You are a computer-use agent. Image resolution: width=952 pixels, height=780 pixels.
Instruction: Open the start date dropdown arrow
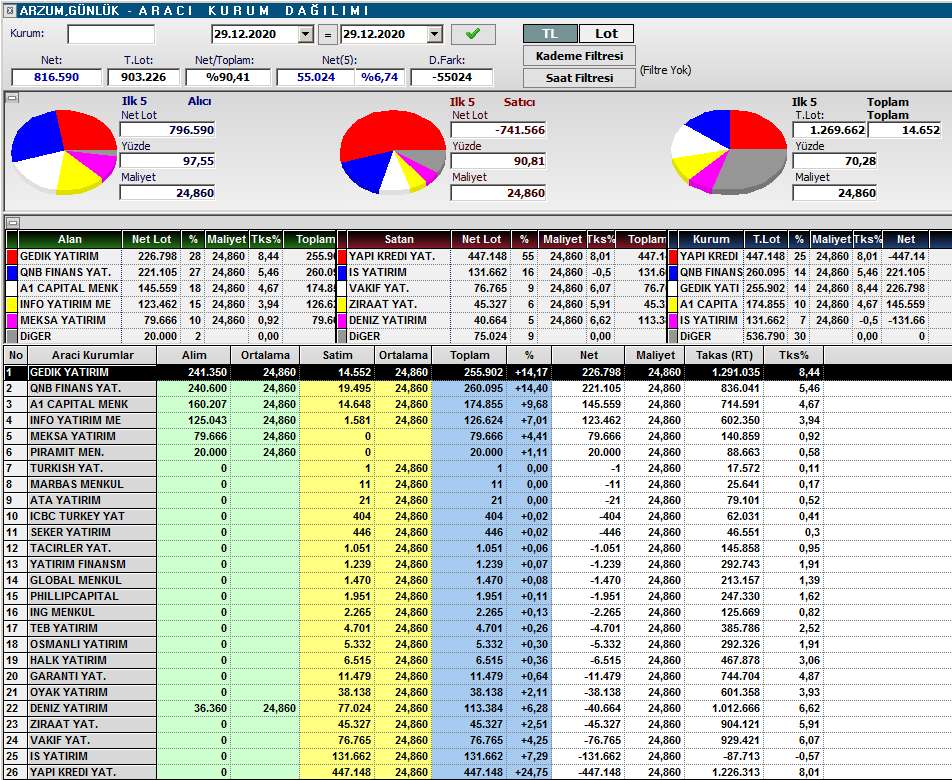click(305, 34)
